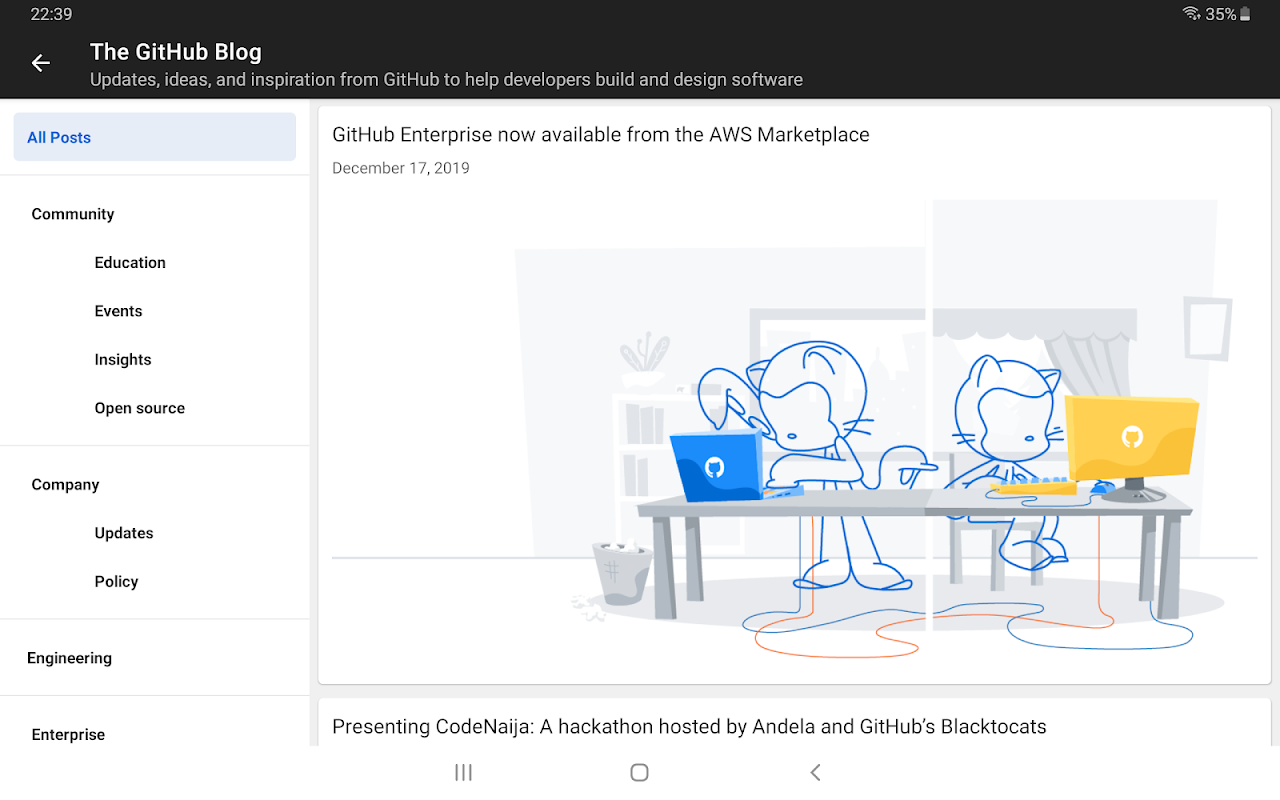
Task: Tap The GitHub Blog title
Action: (176, 52)
